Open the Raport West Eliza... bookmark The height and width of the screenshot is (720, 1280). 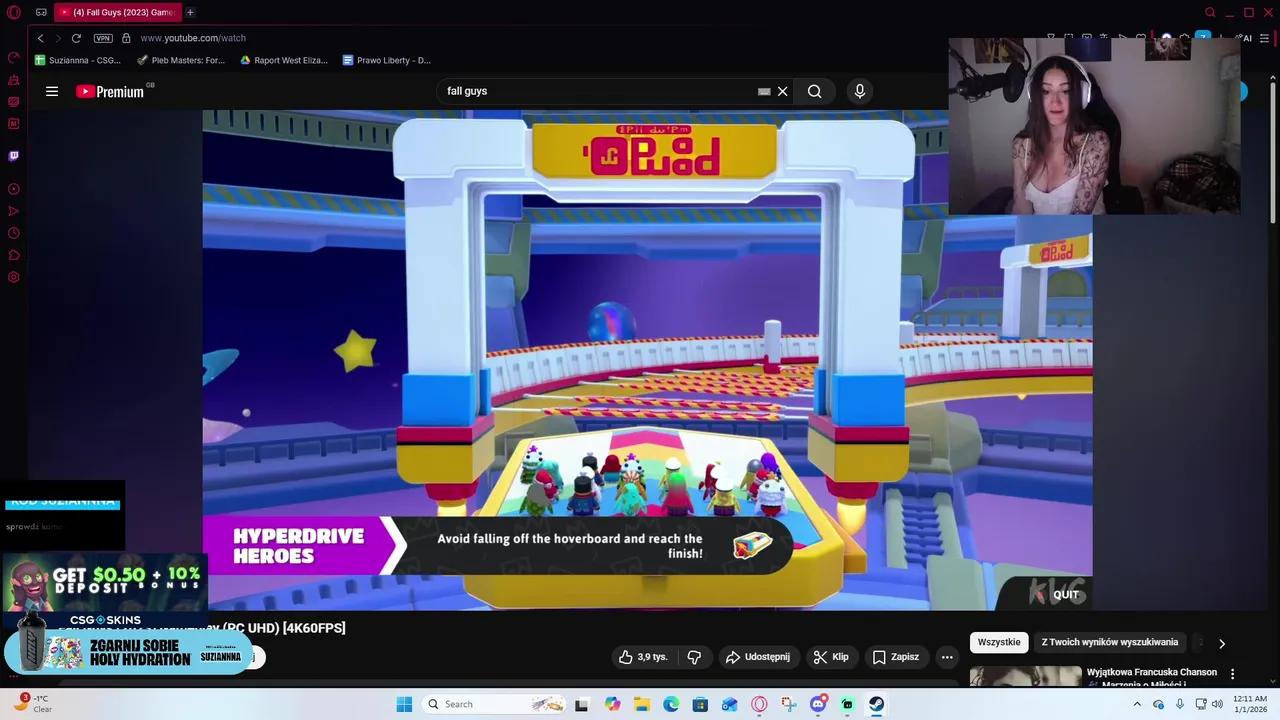(x=284, y=60)
